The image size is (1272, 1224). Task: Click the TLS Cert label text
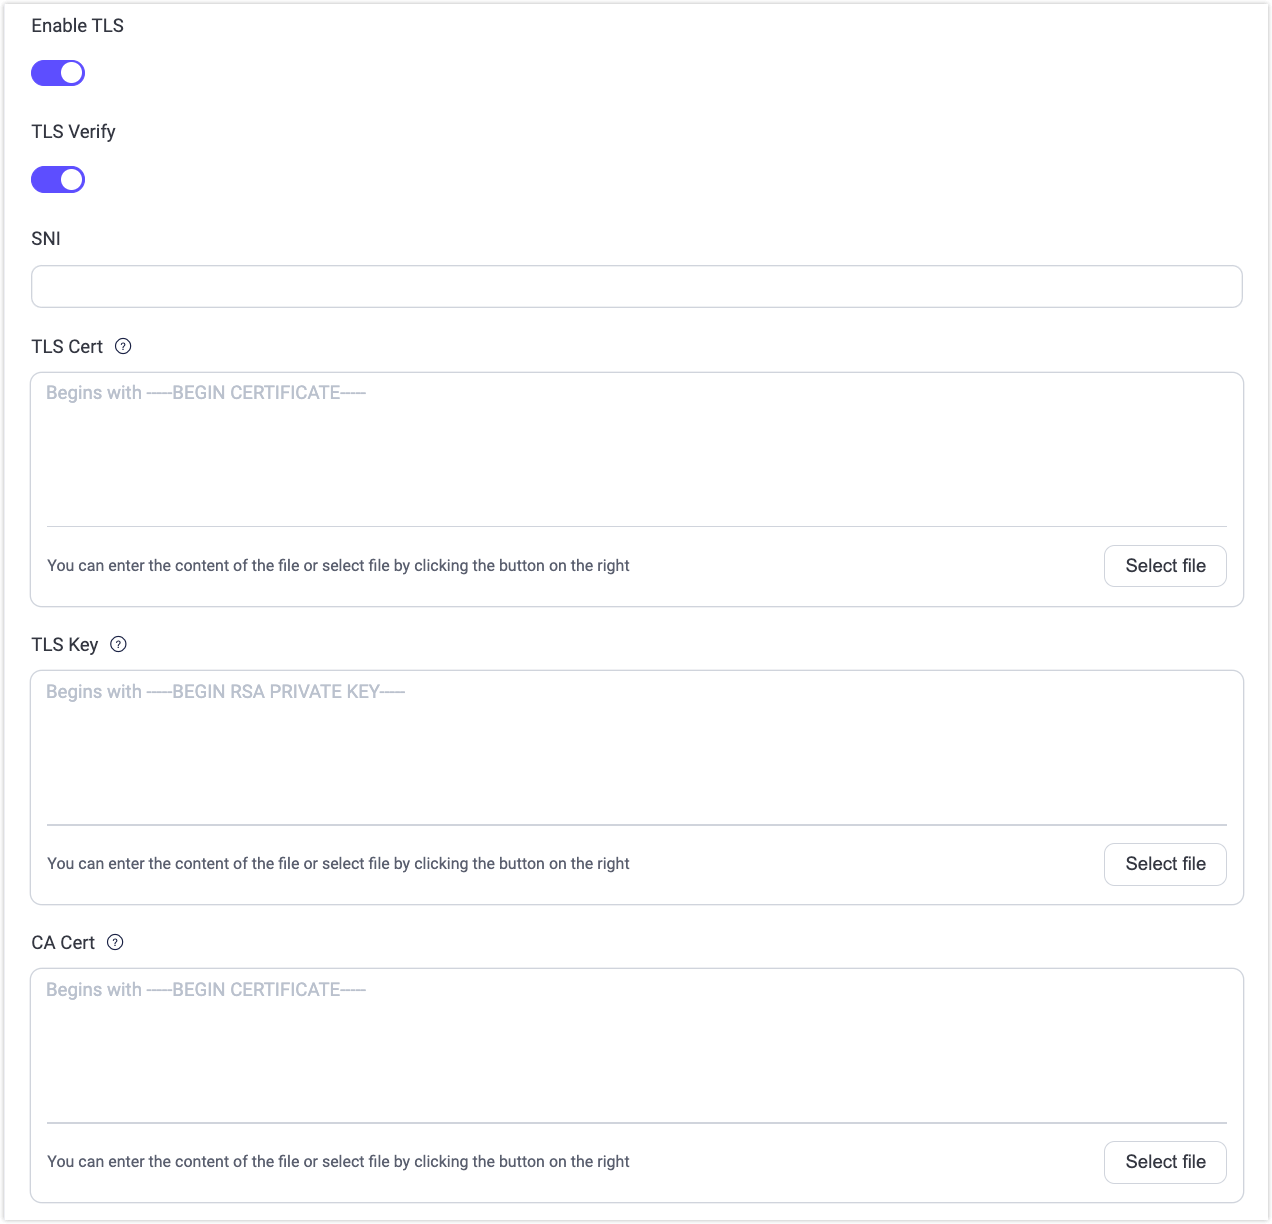[x=67, y=347]
